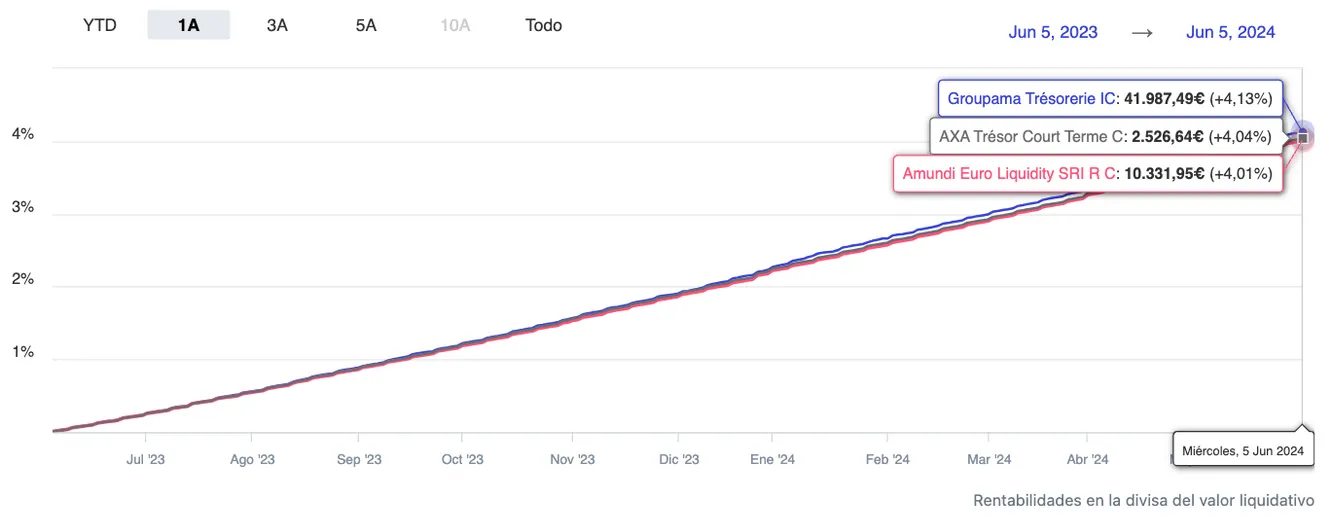
Task: Click the Jul '23 axis label
Action: pyautogui.click(x=146, y=460)
